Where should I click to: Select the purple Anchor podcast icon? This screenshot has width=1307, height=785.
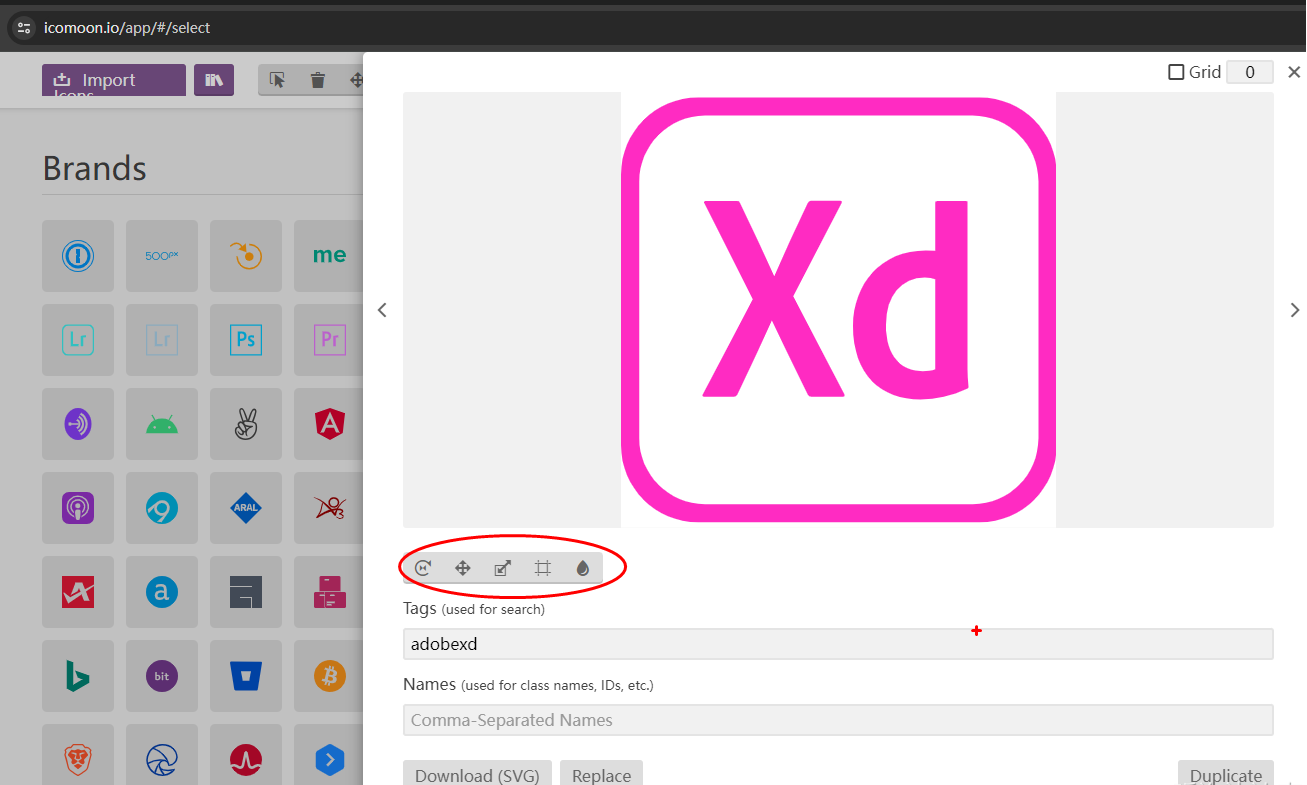click(x=78, y=424)
